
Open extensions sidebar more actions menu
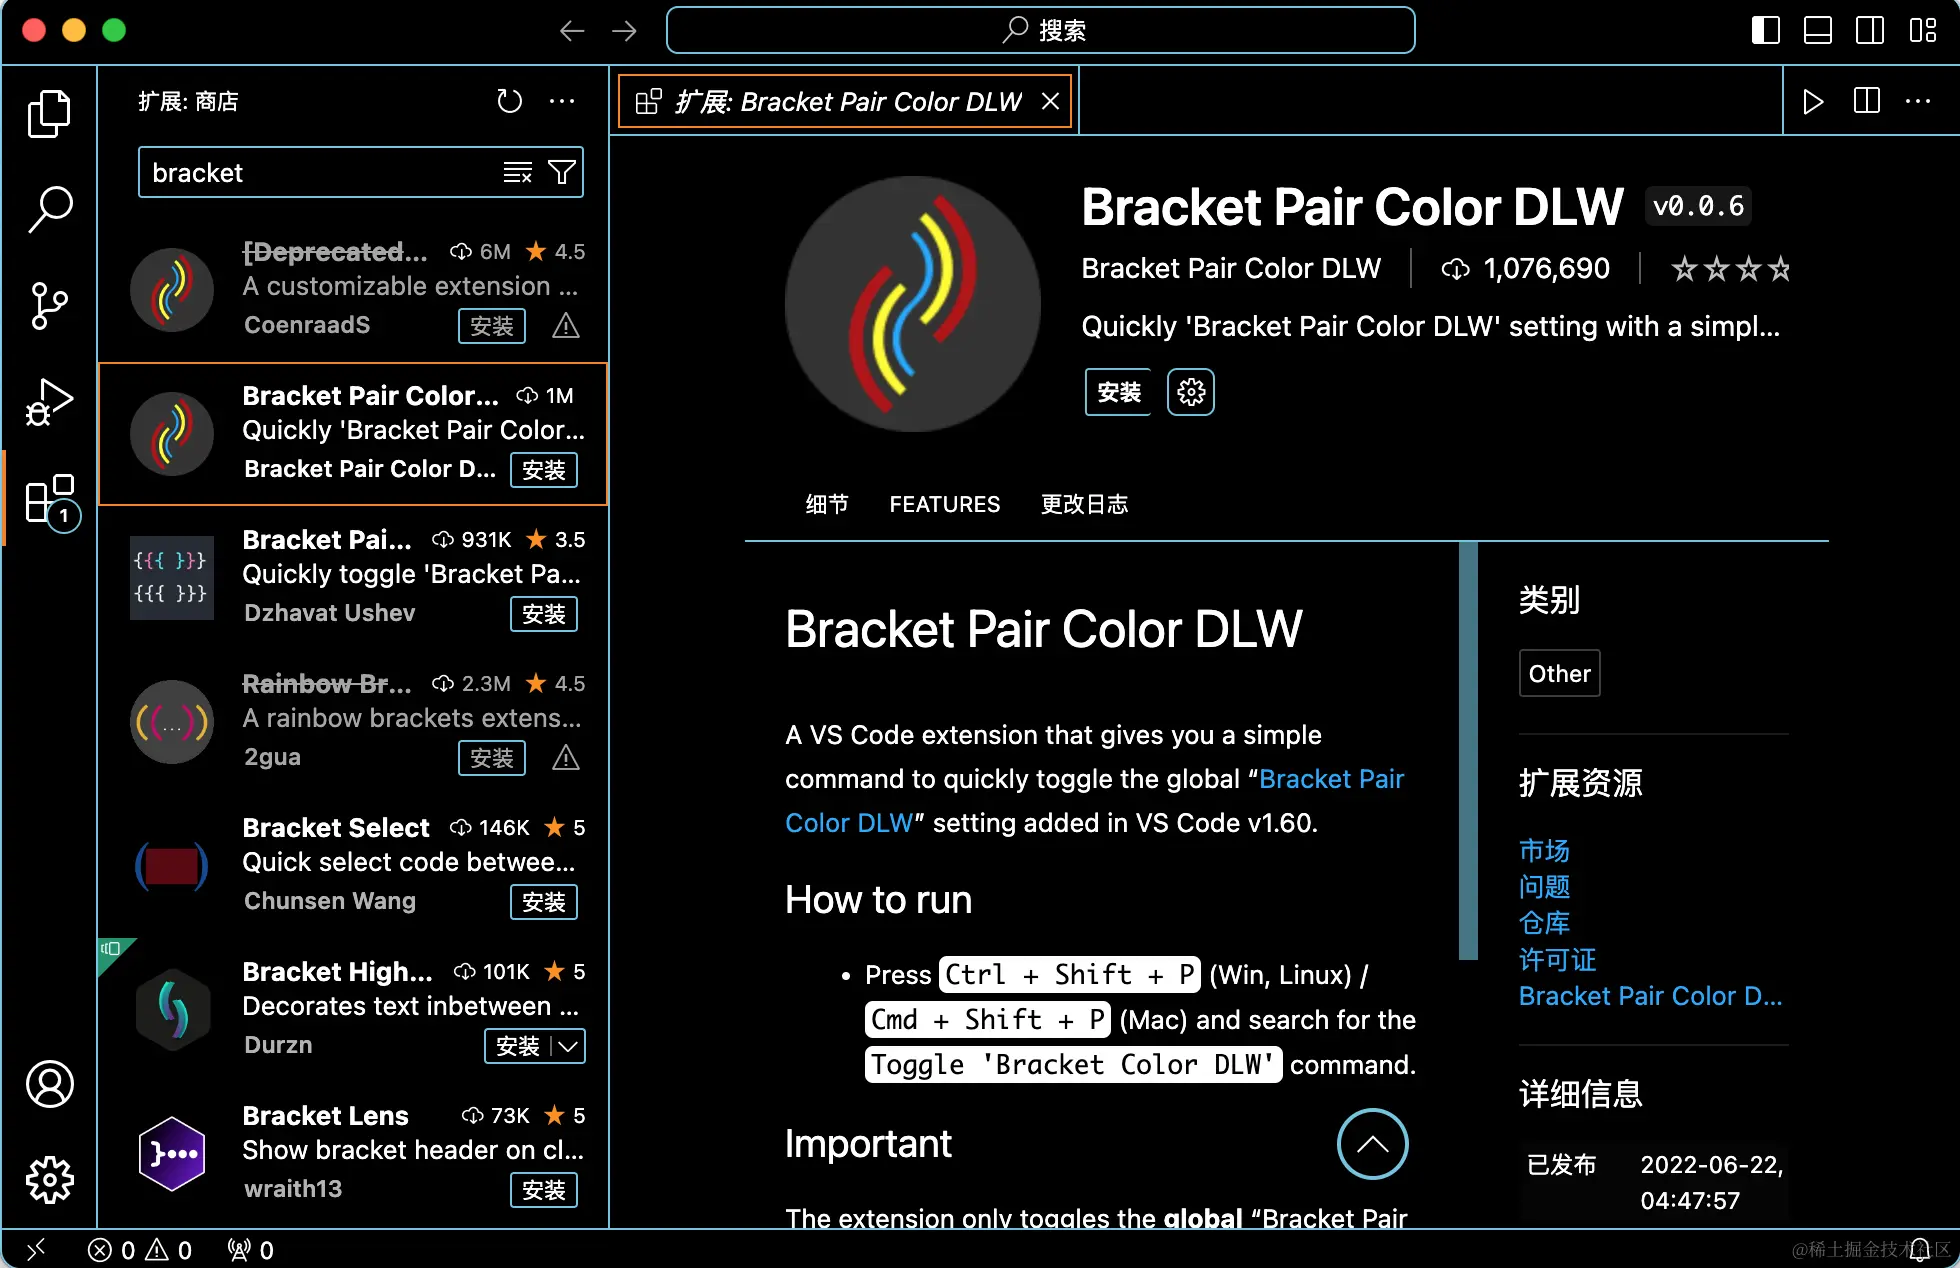click(x=562, y=101)
